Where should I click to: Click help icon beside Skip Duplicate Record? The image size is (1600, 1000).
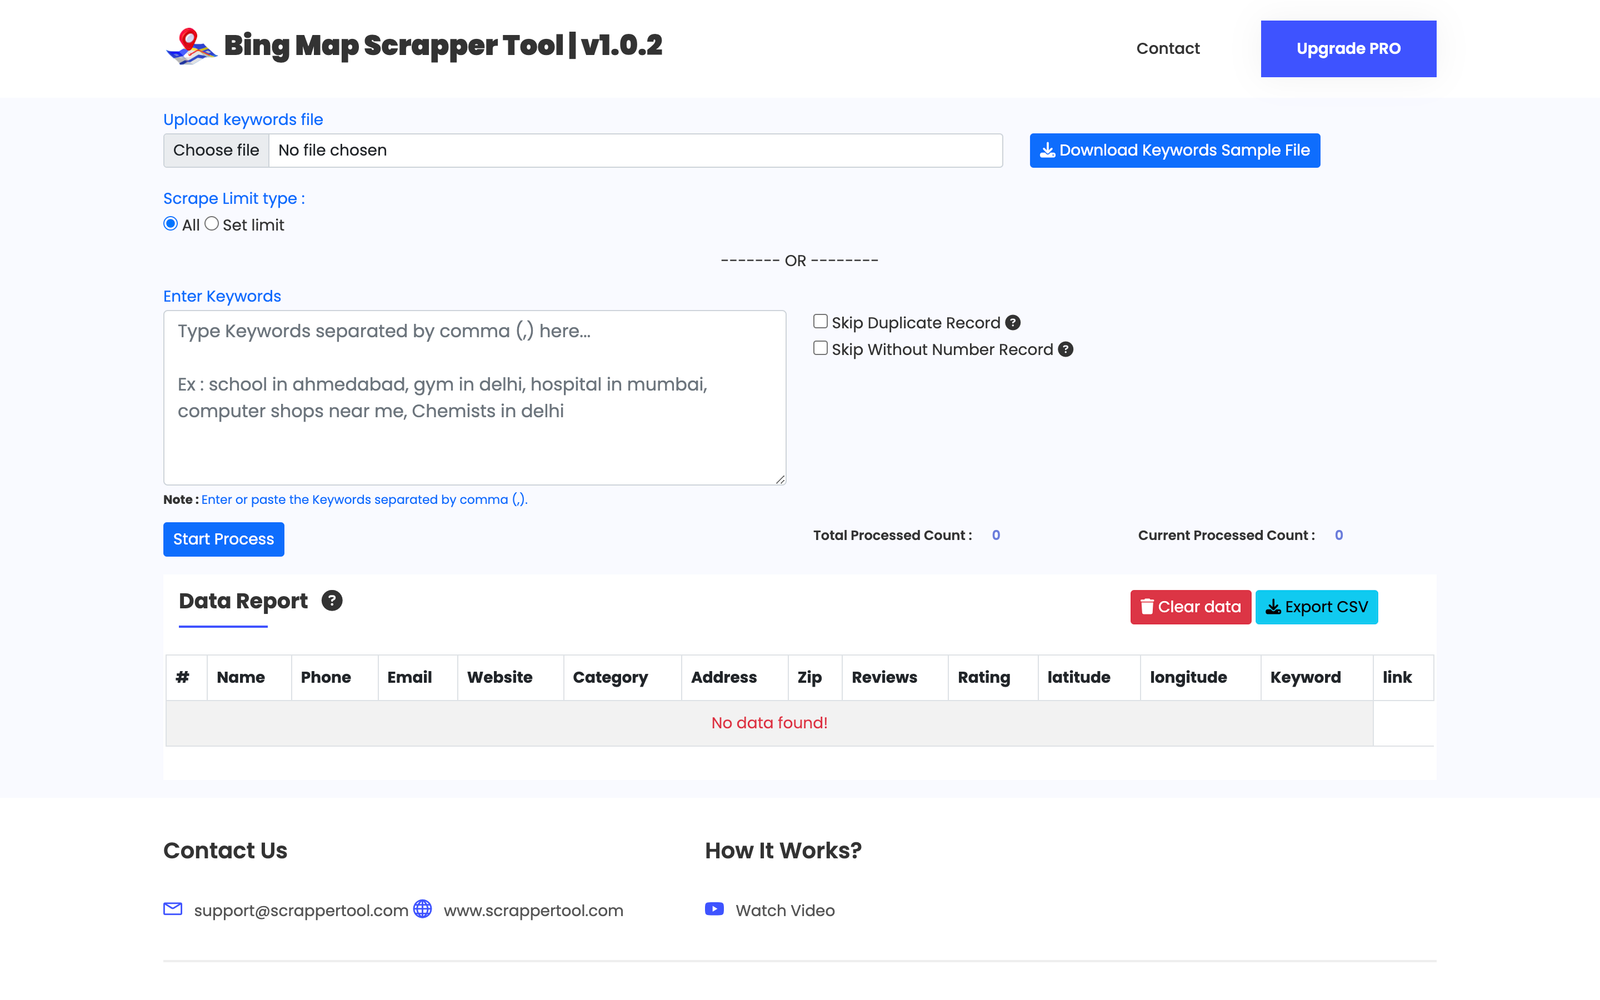[x=1013, y=323]
